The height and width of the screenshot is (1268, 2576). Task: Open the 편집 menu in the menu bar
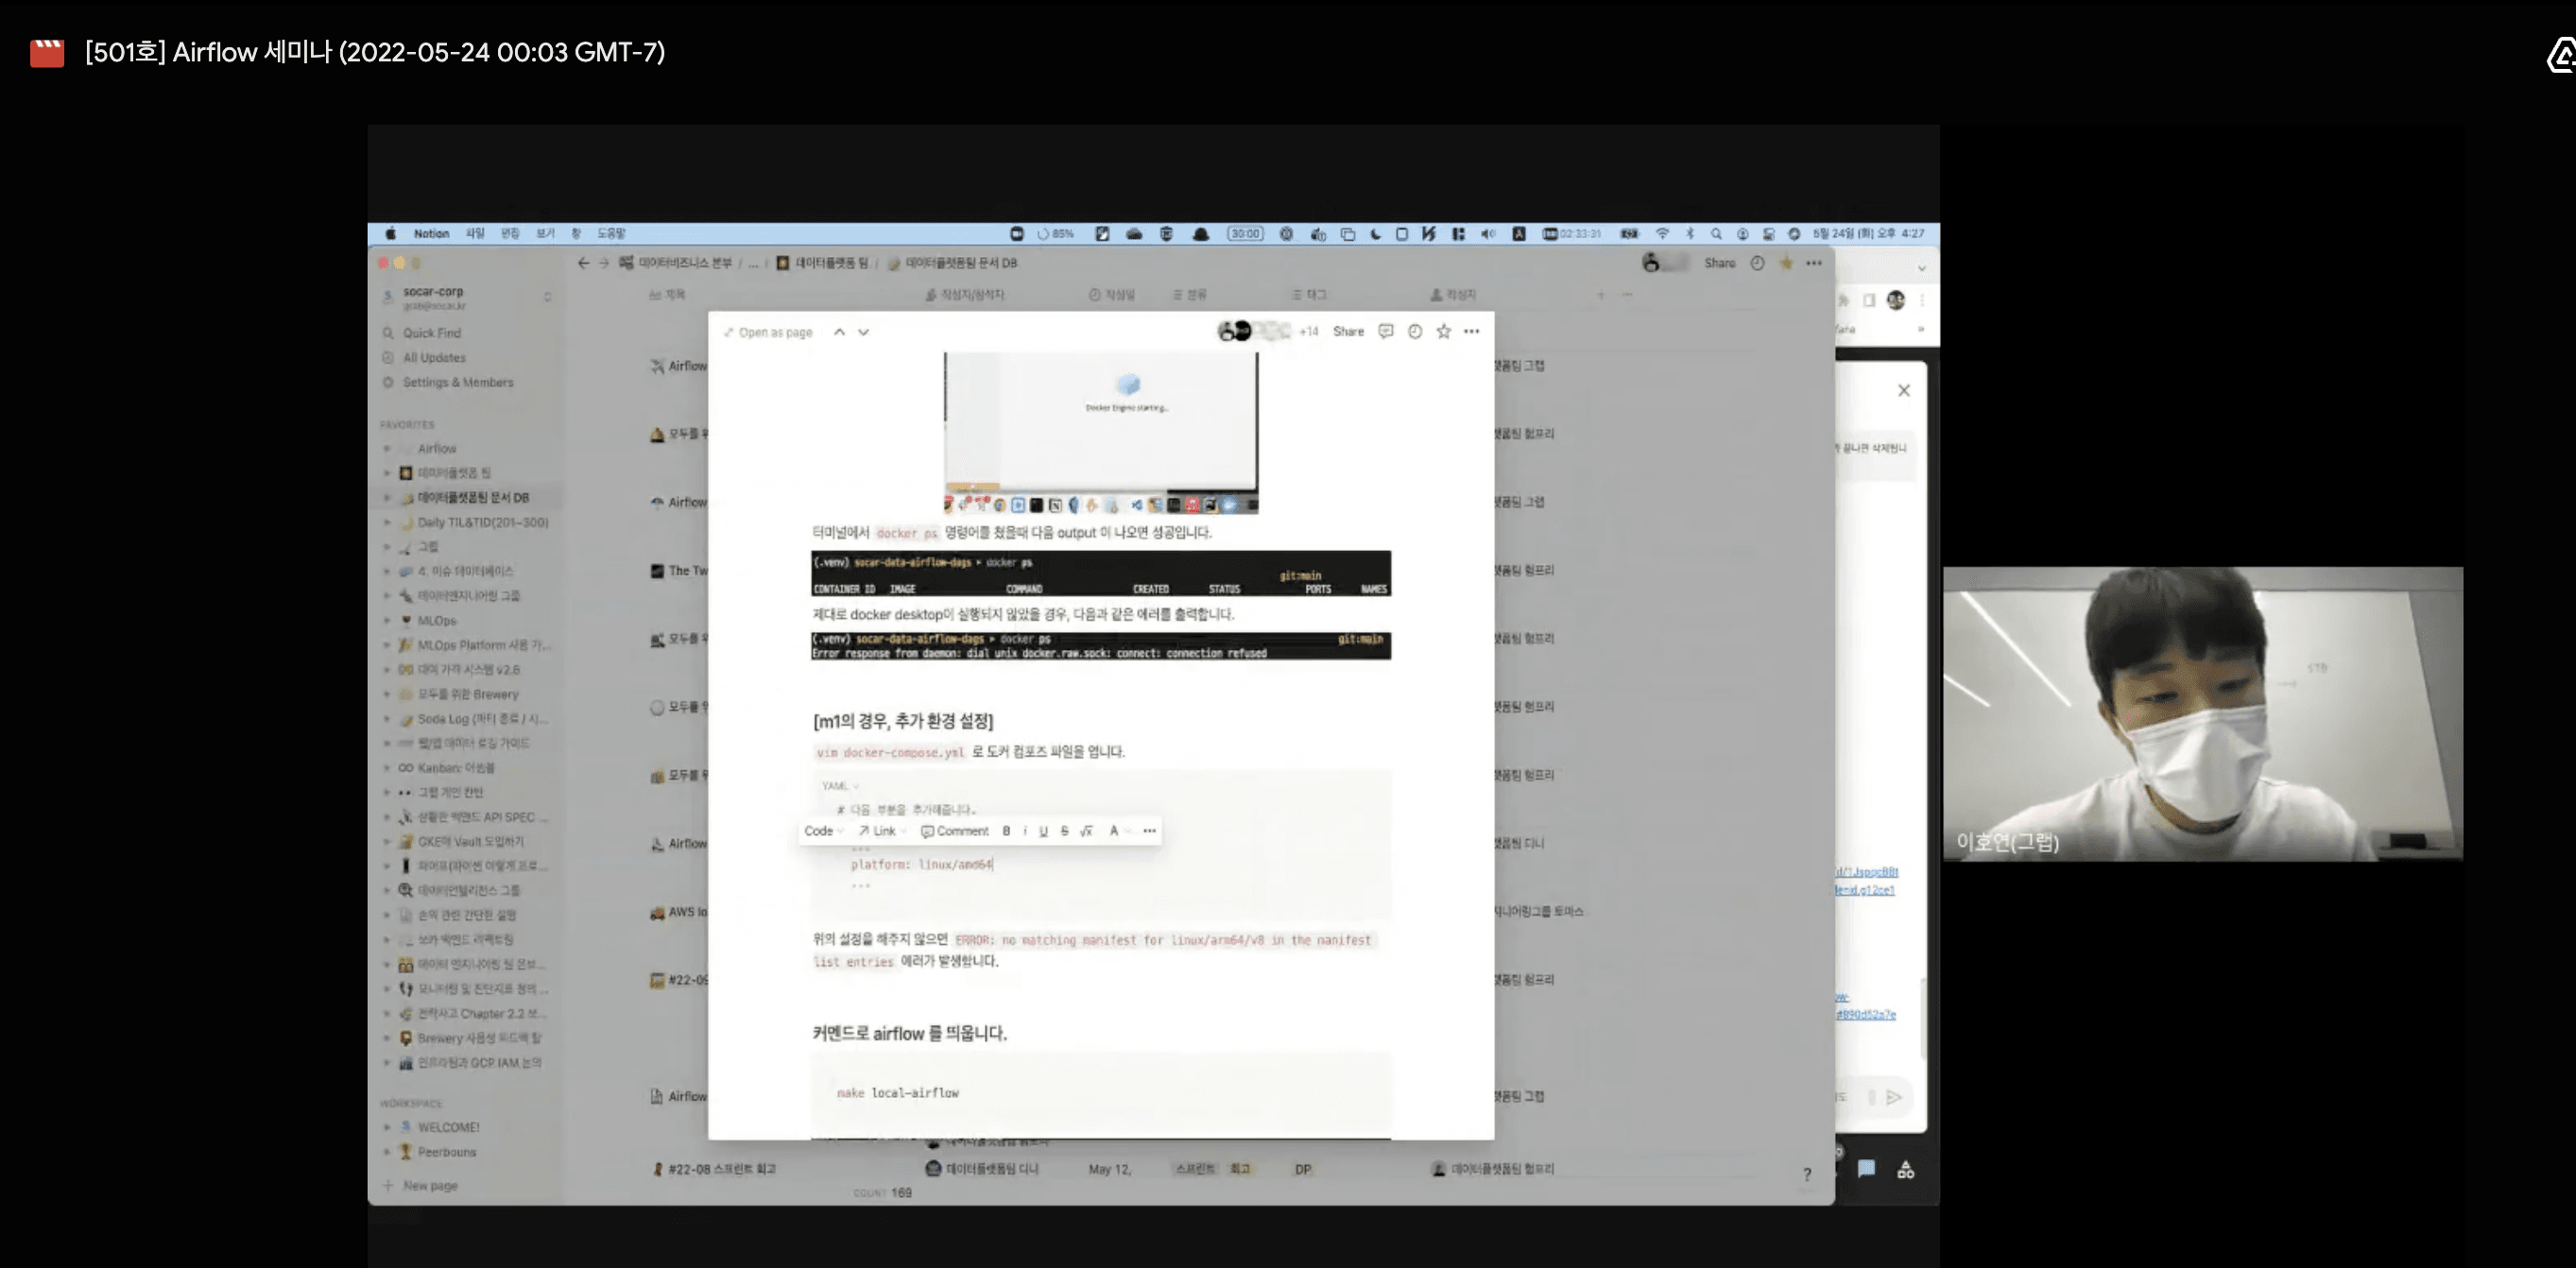510,234
